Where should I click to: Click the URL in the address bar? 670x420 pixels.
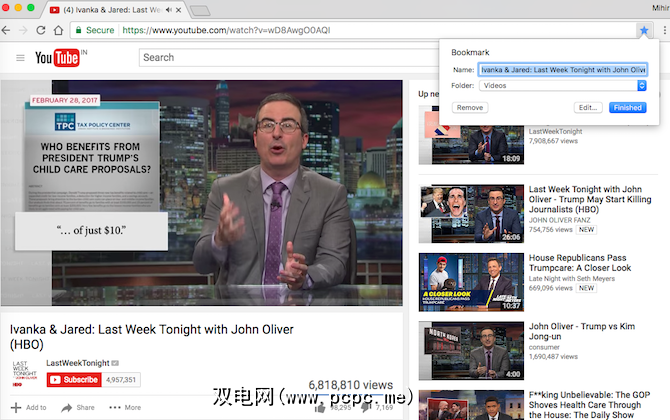point(226,30)
